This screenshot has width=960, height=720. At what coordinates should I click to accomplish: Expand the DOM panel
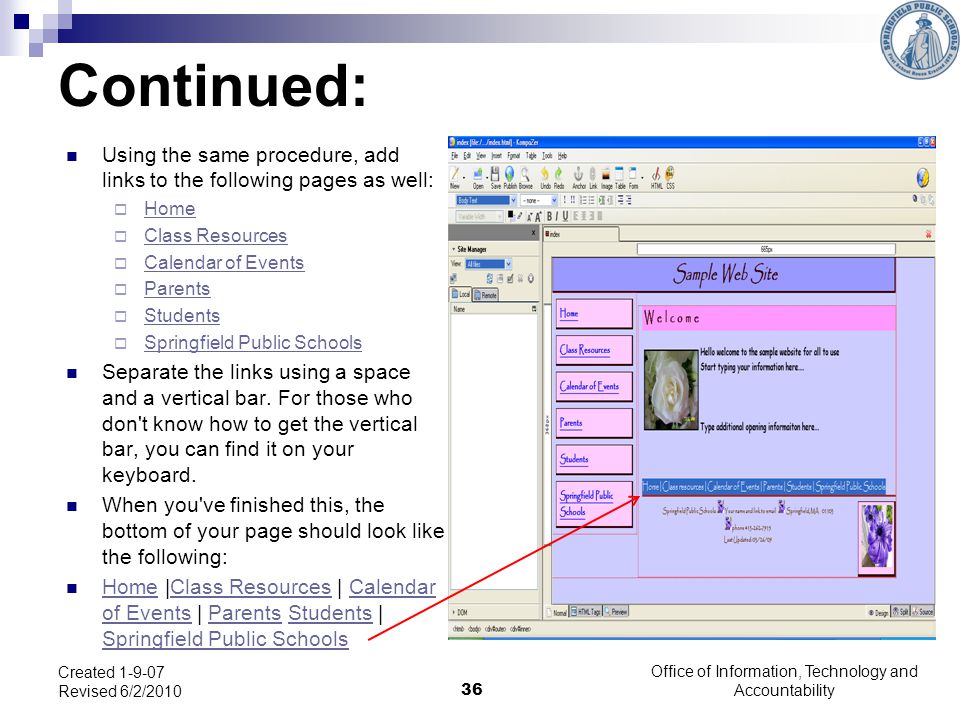click(459, 612)
